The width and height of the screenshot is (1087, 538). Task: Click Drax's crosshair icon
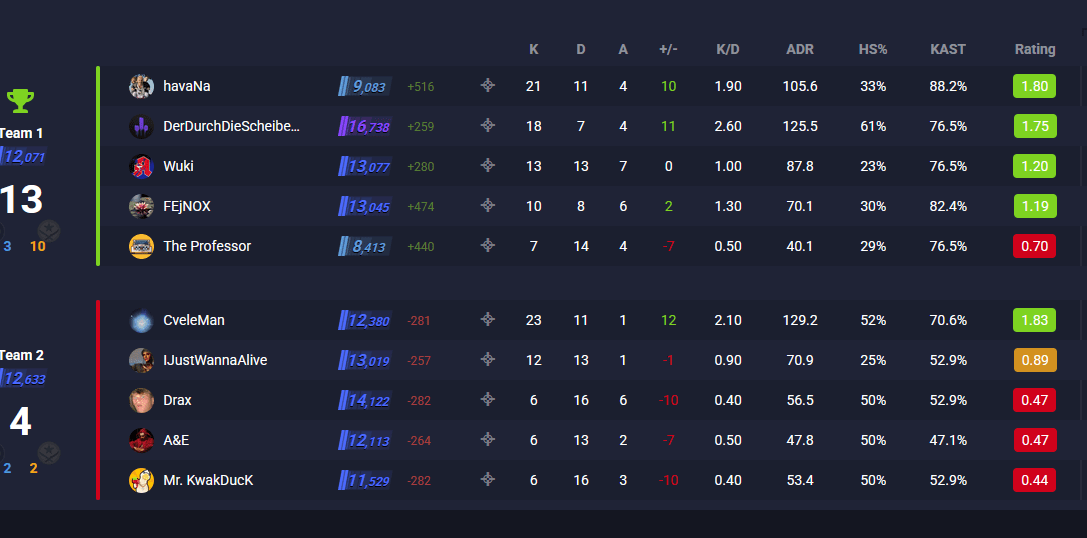click(x=488, y=399)
